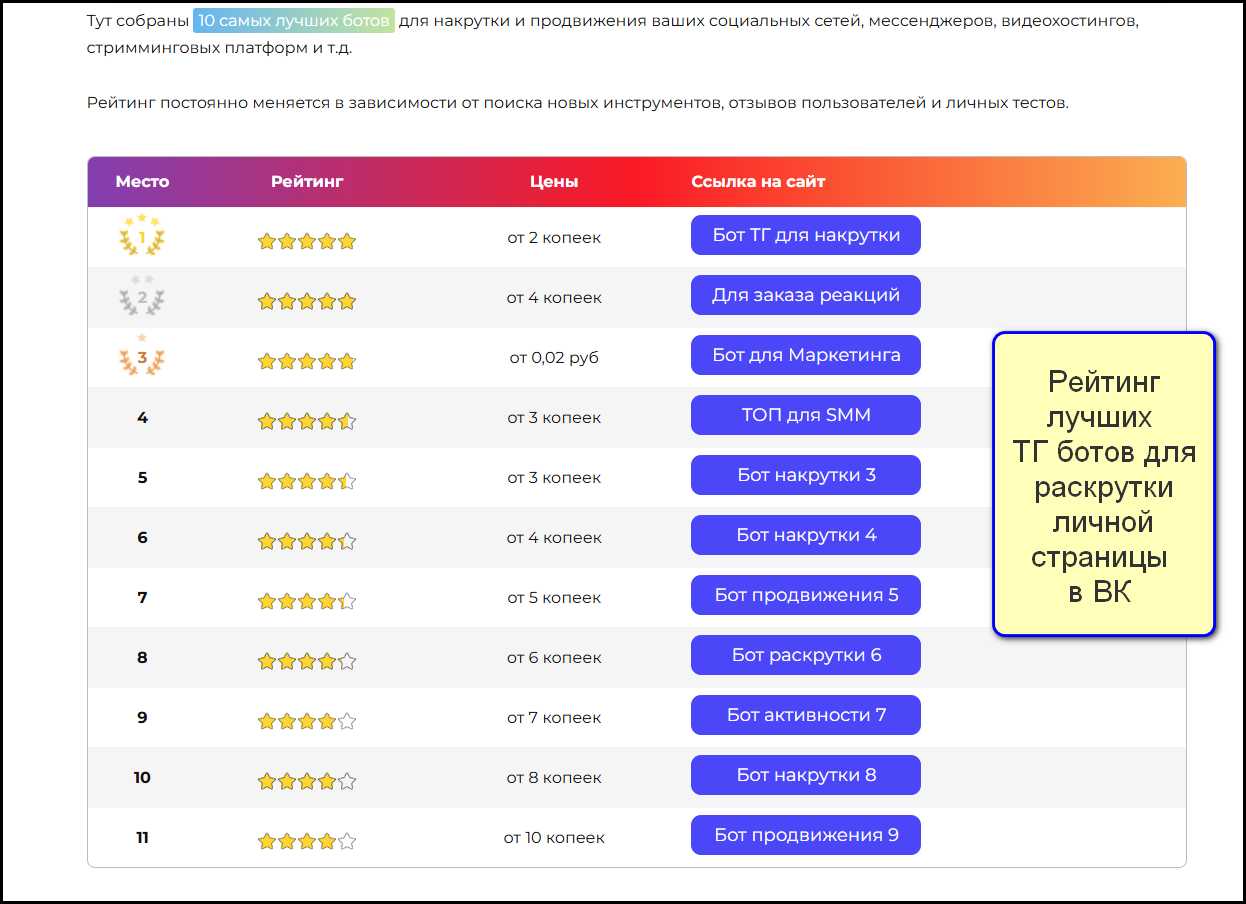Image resolution: width=1246 pixels, height=904 pixels.
Task: Click the 'Бот накрутки 3' button
Action: [x=805, y=475]
